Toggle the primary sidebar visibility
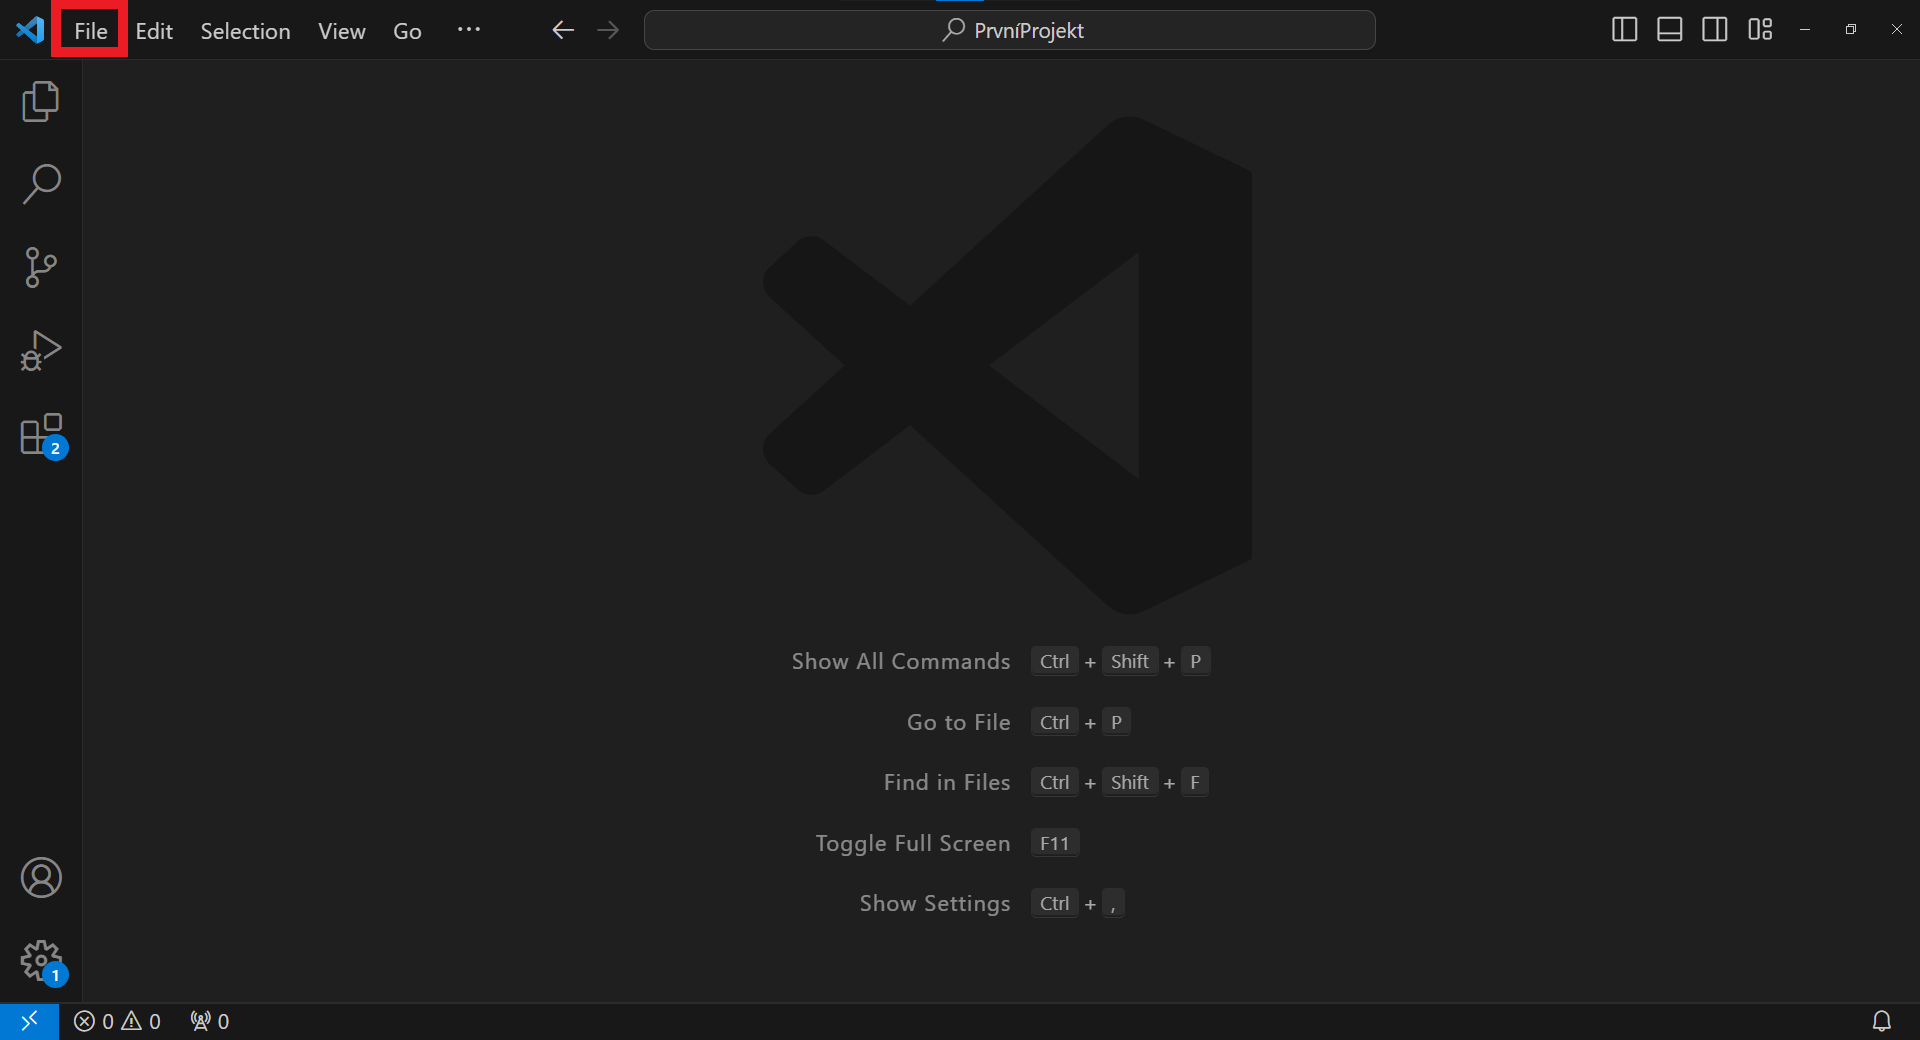The height and width of the screenshot is (1040, 1920). [x=1623, y=29]
